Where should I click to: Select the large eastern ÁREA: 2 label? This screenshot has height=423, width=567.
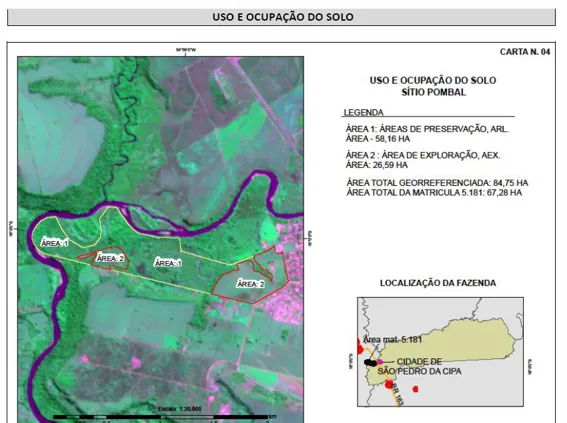(251, 284)
